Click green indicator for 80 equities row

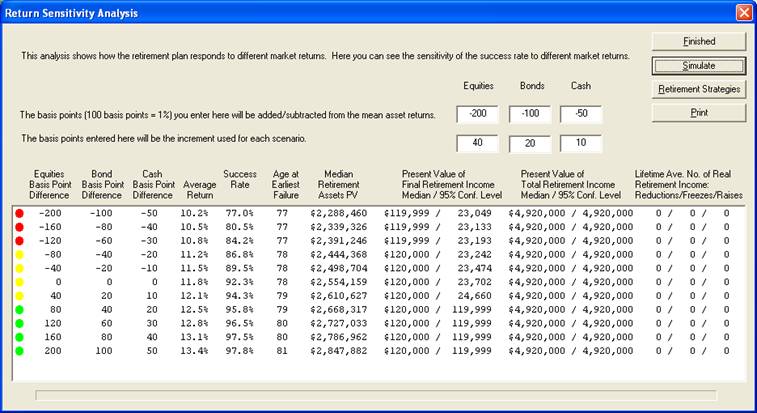(19, 310)
